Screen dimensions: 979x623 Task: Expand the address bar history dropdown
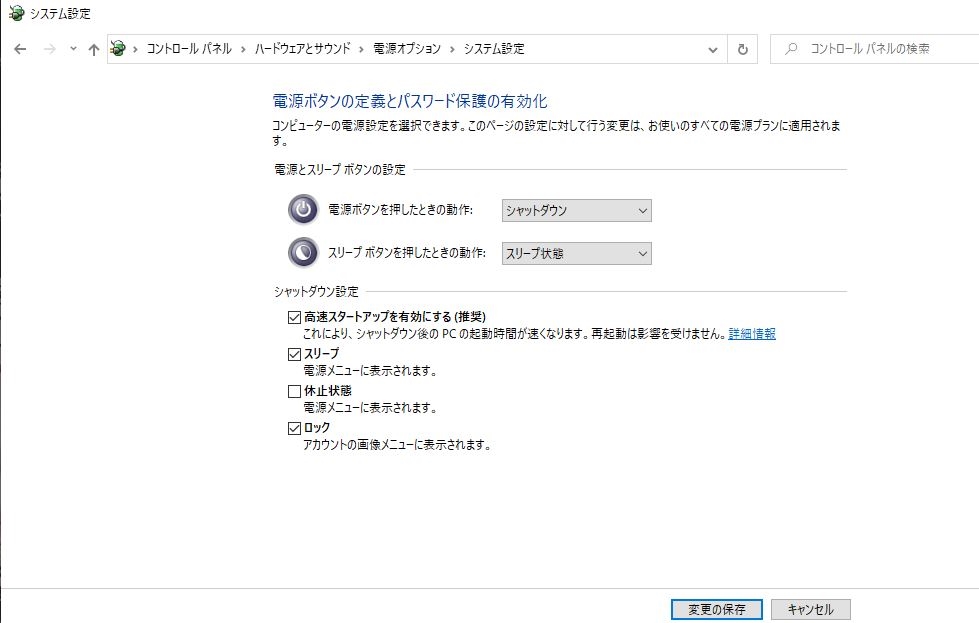712,49
